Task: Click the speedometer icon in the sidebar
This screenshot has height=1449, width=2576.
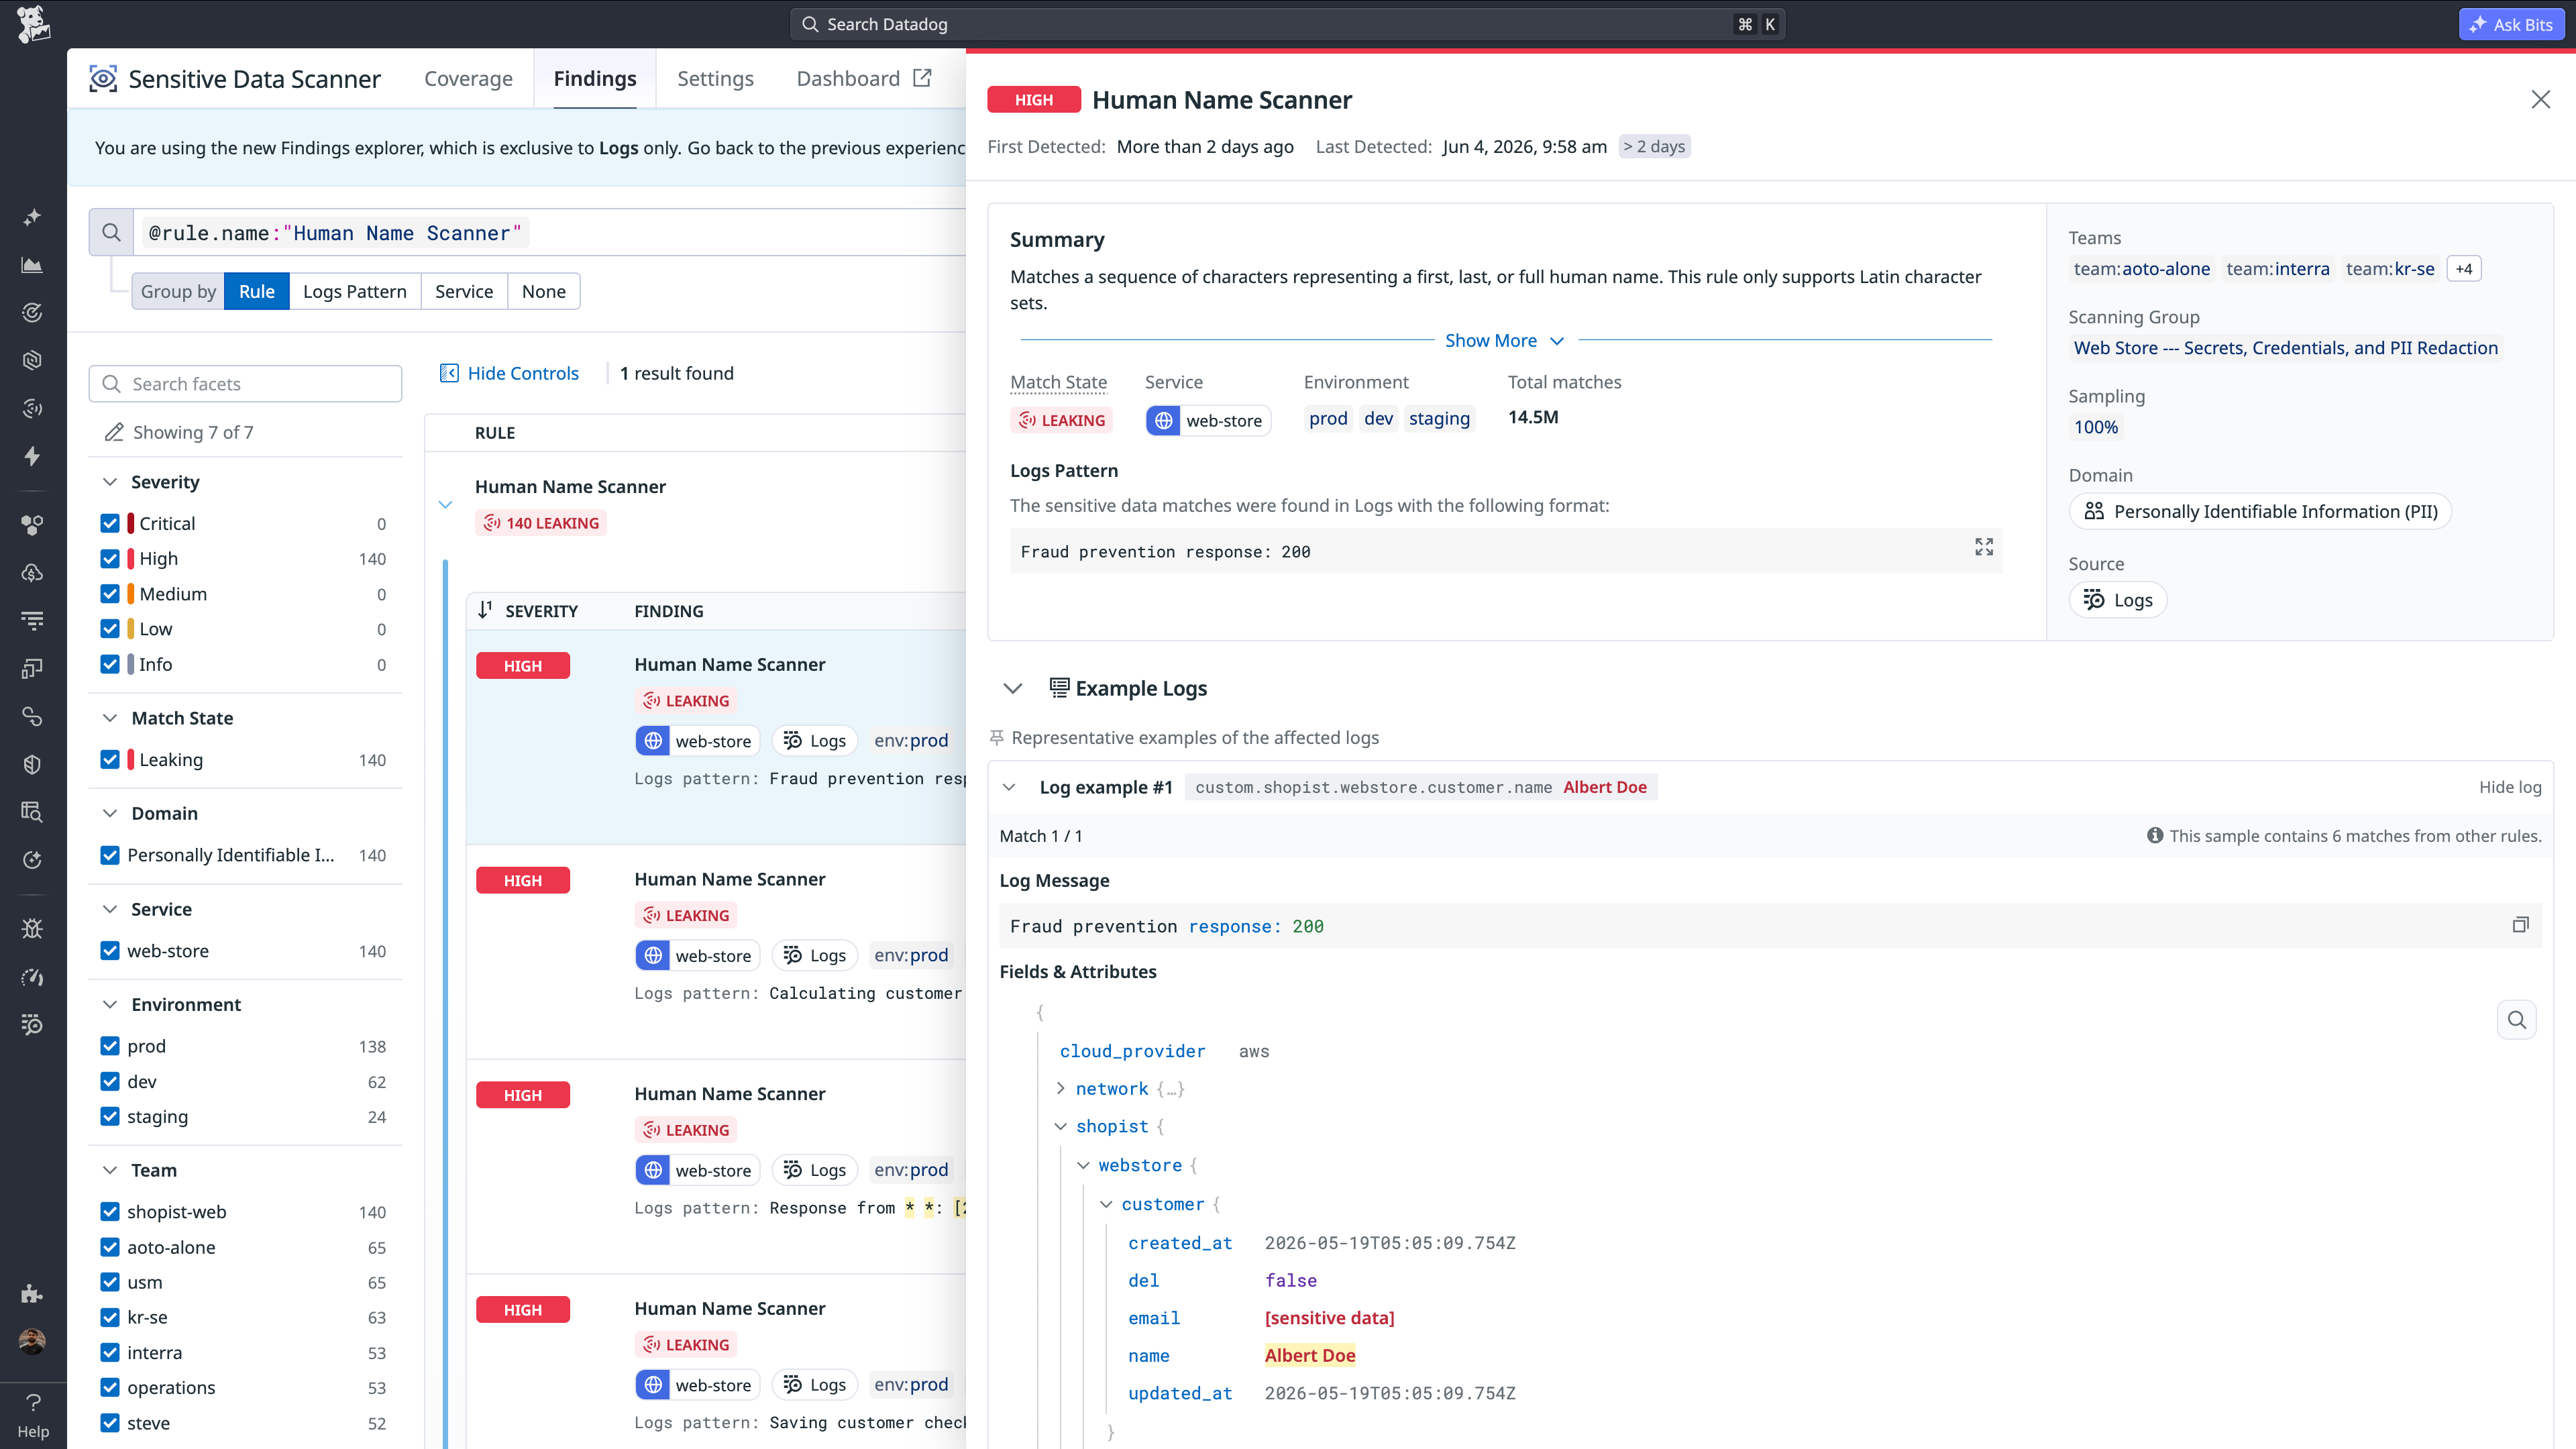Action: [x=33, y=977]
